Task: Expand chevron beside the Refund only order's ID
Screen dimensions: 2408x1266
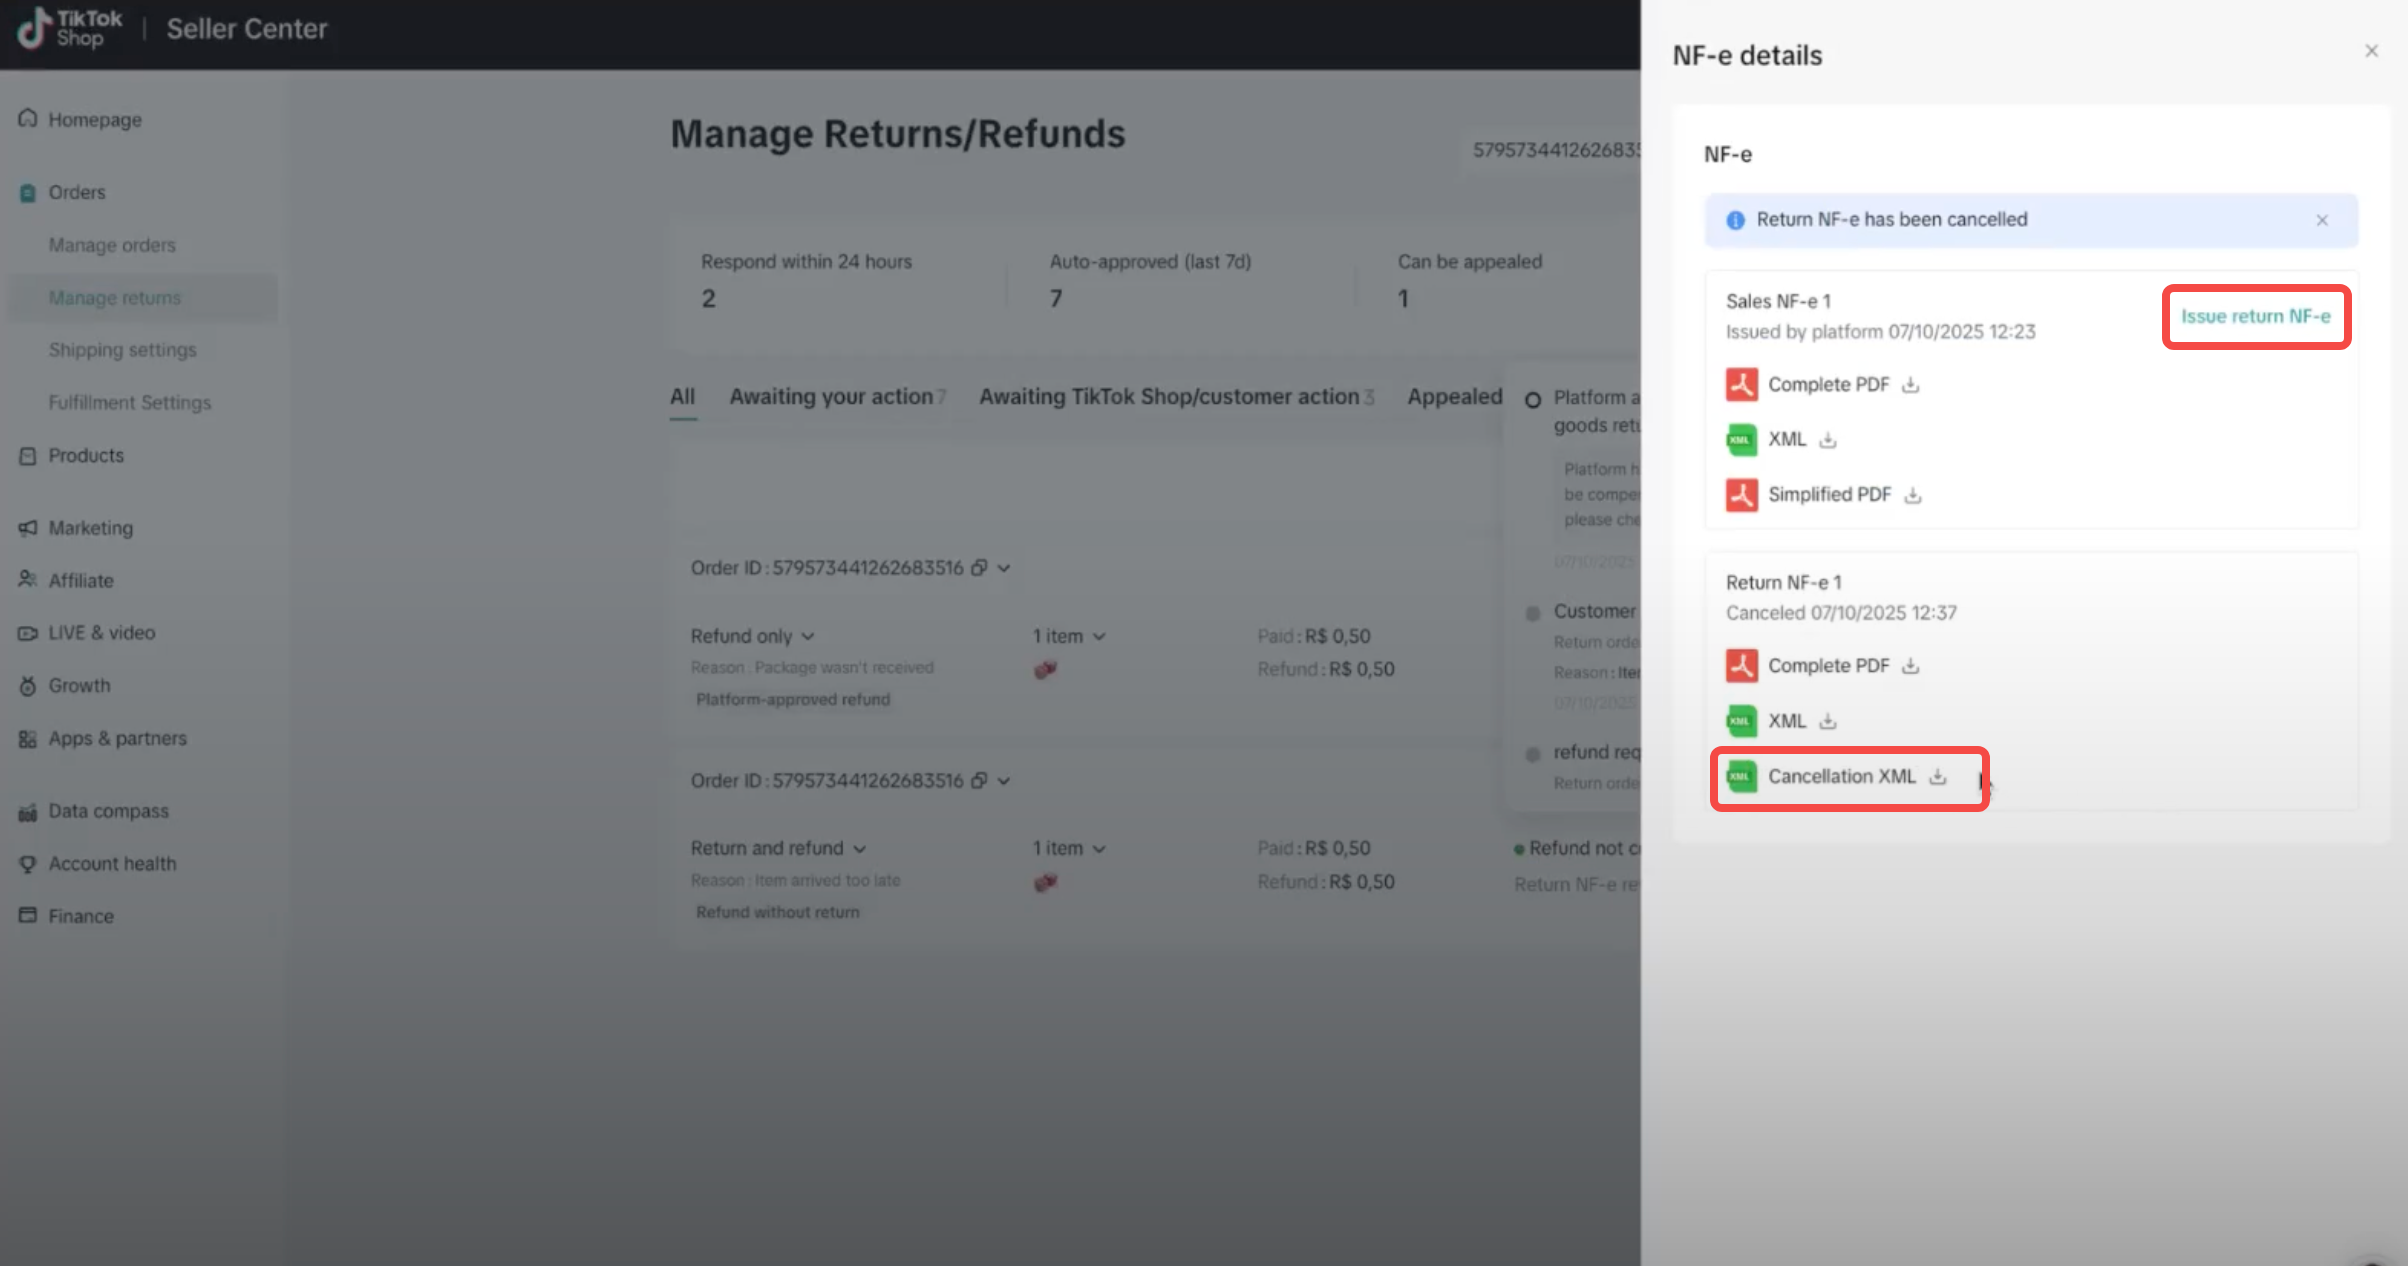Action: (x=1004, y=568)
